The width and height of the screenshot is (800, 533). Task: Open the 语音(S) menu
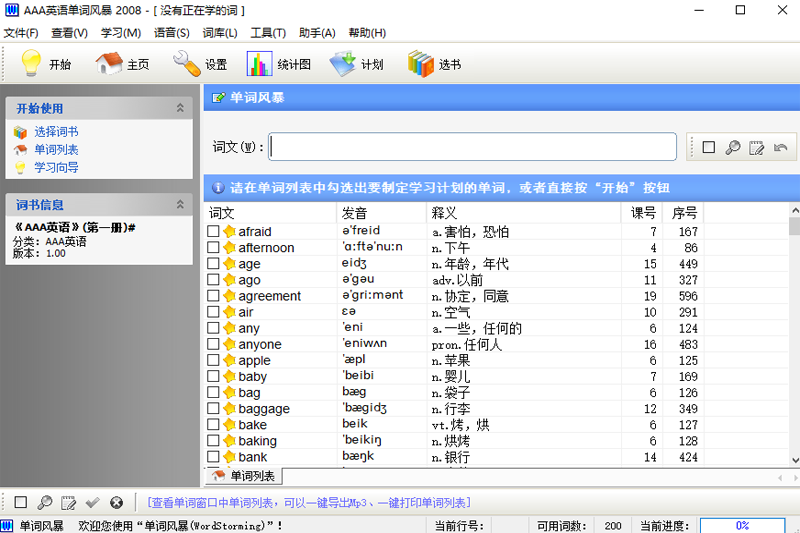click(171, 33)
